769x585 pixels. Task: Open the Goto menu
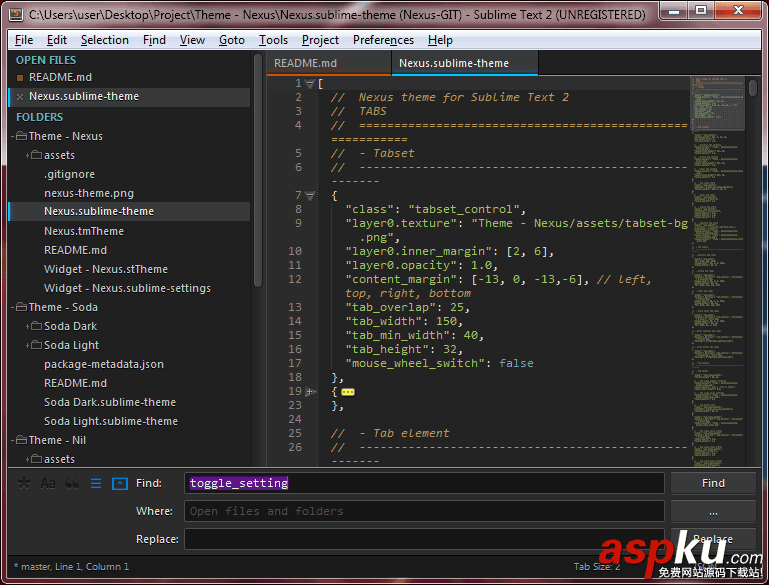[231, 40]
